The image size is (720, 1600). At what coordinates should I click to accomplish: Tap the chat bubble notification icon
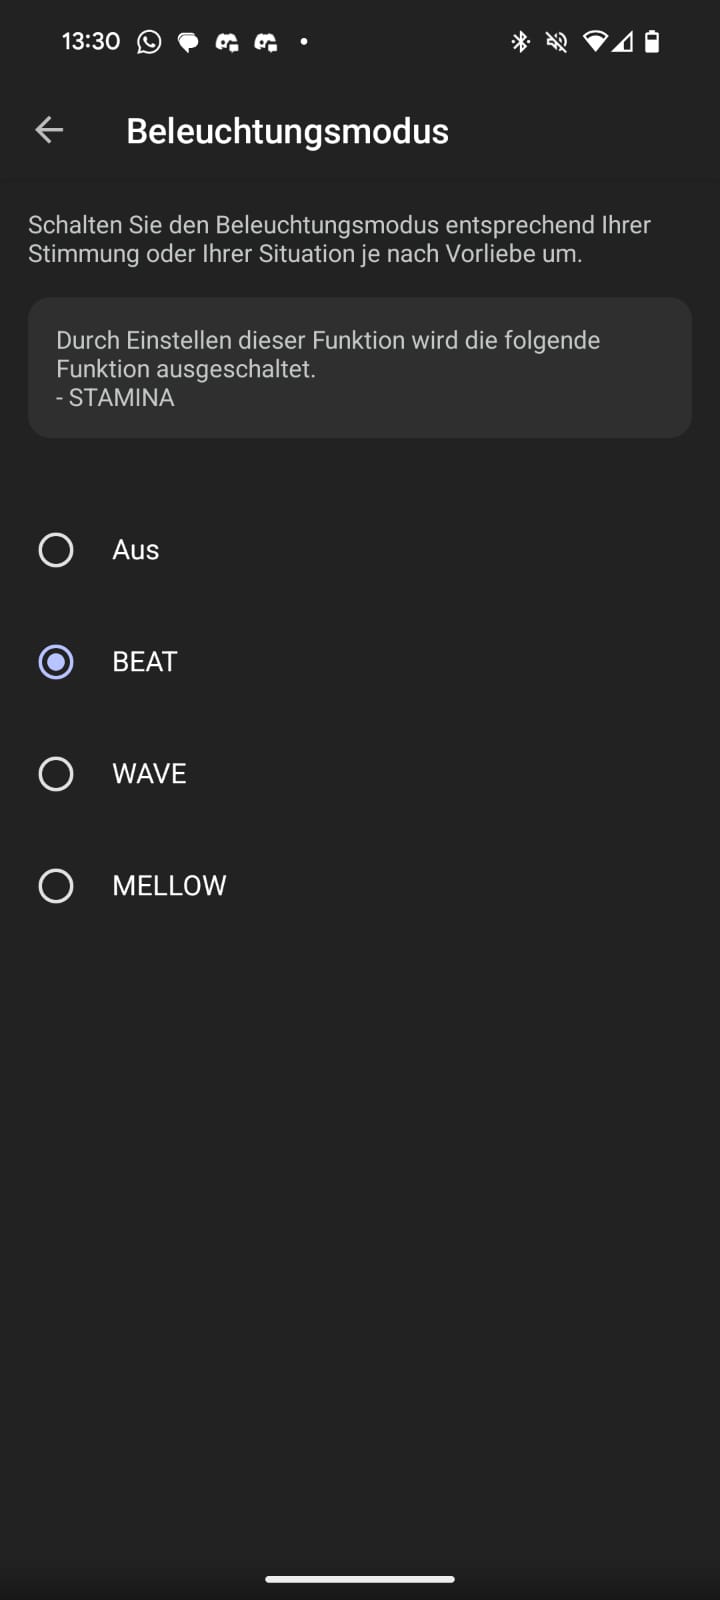(188, 42)
